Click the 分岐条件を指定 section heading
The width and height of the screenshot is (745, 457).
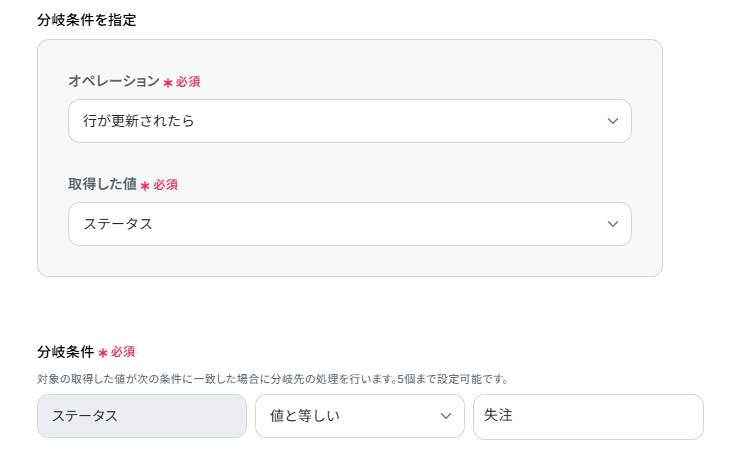tap(87, 19)
